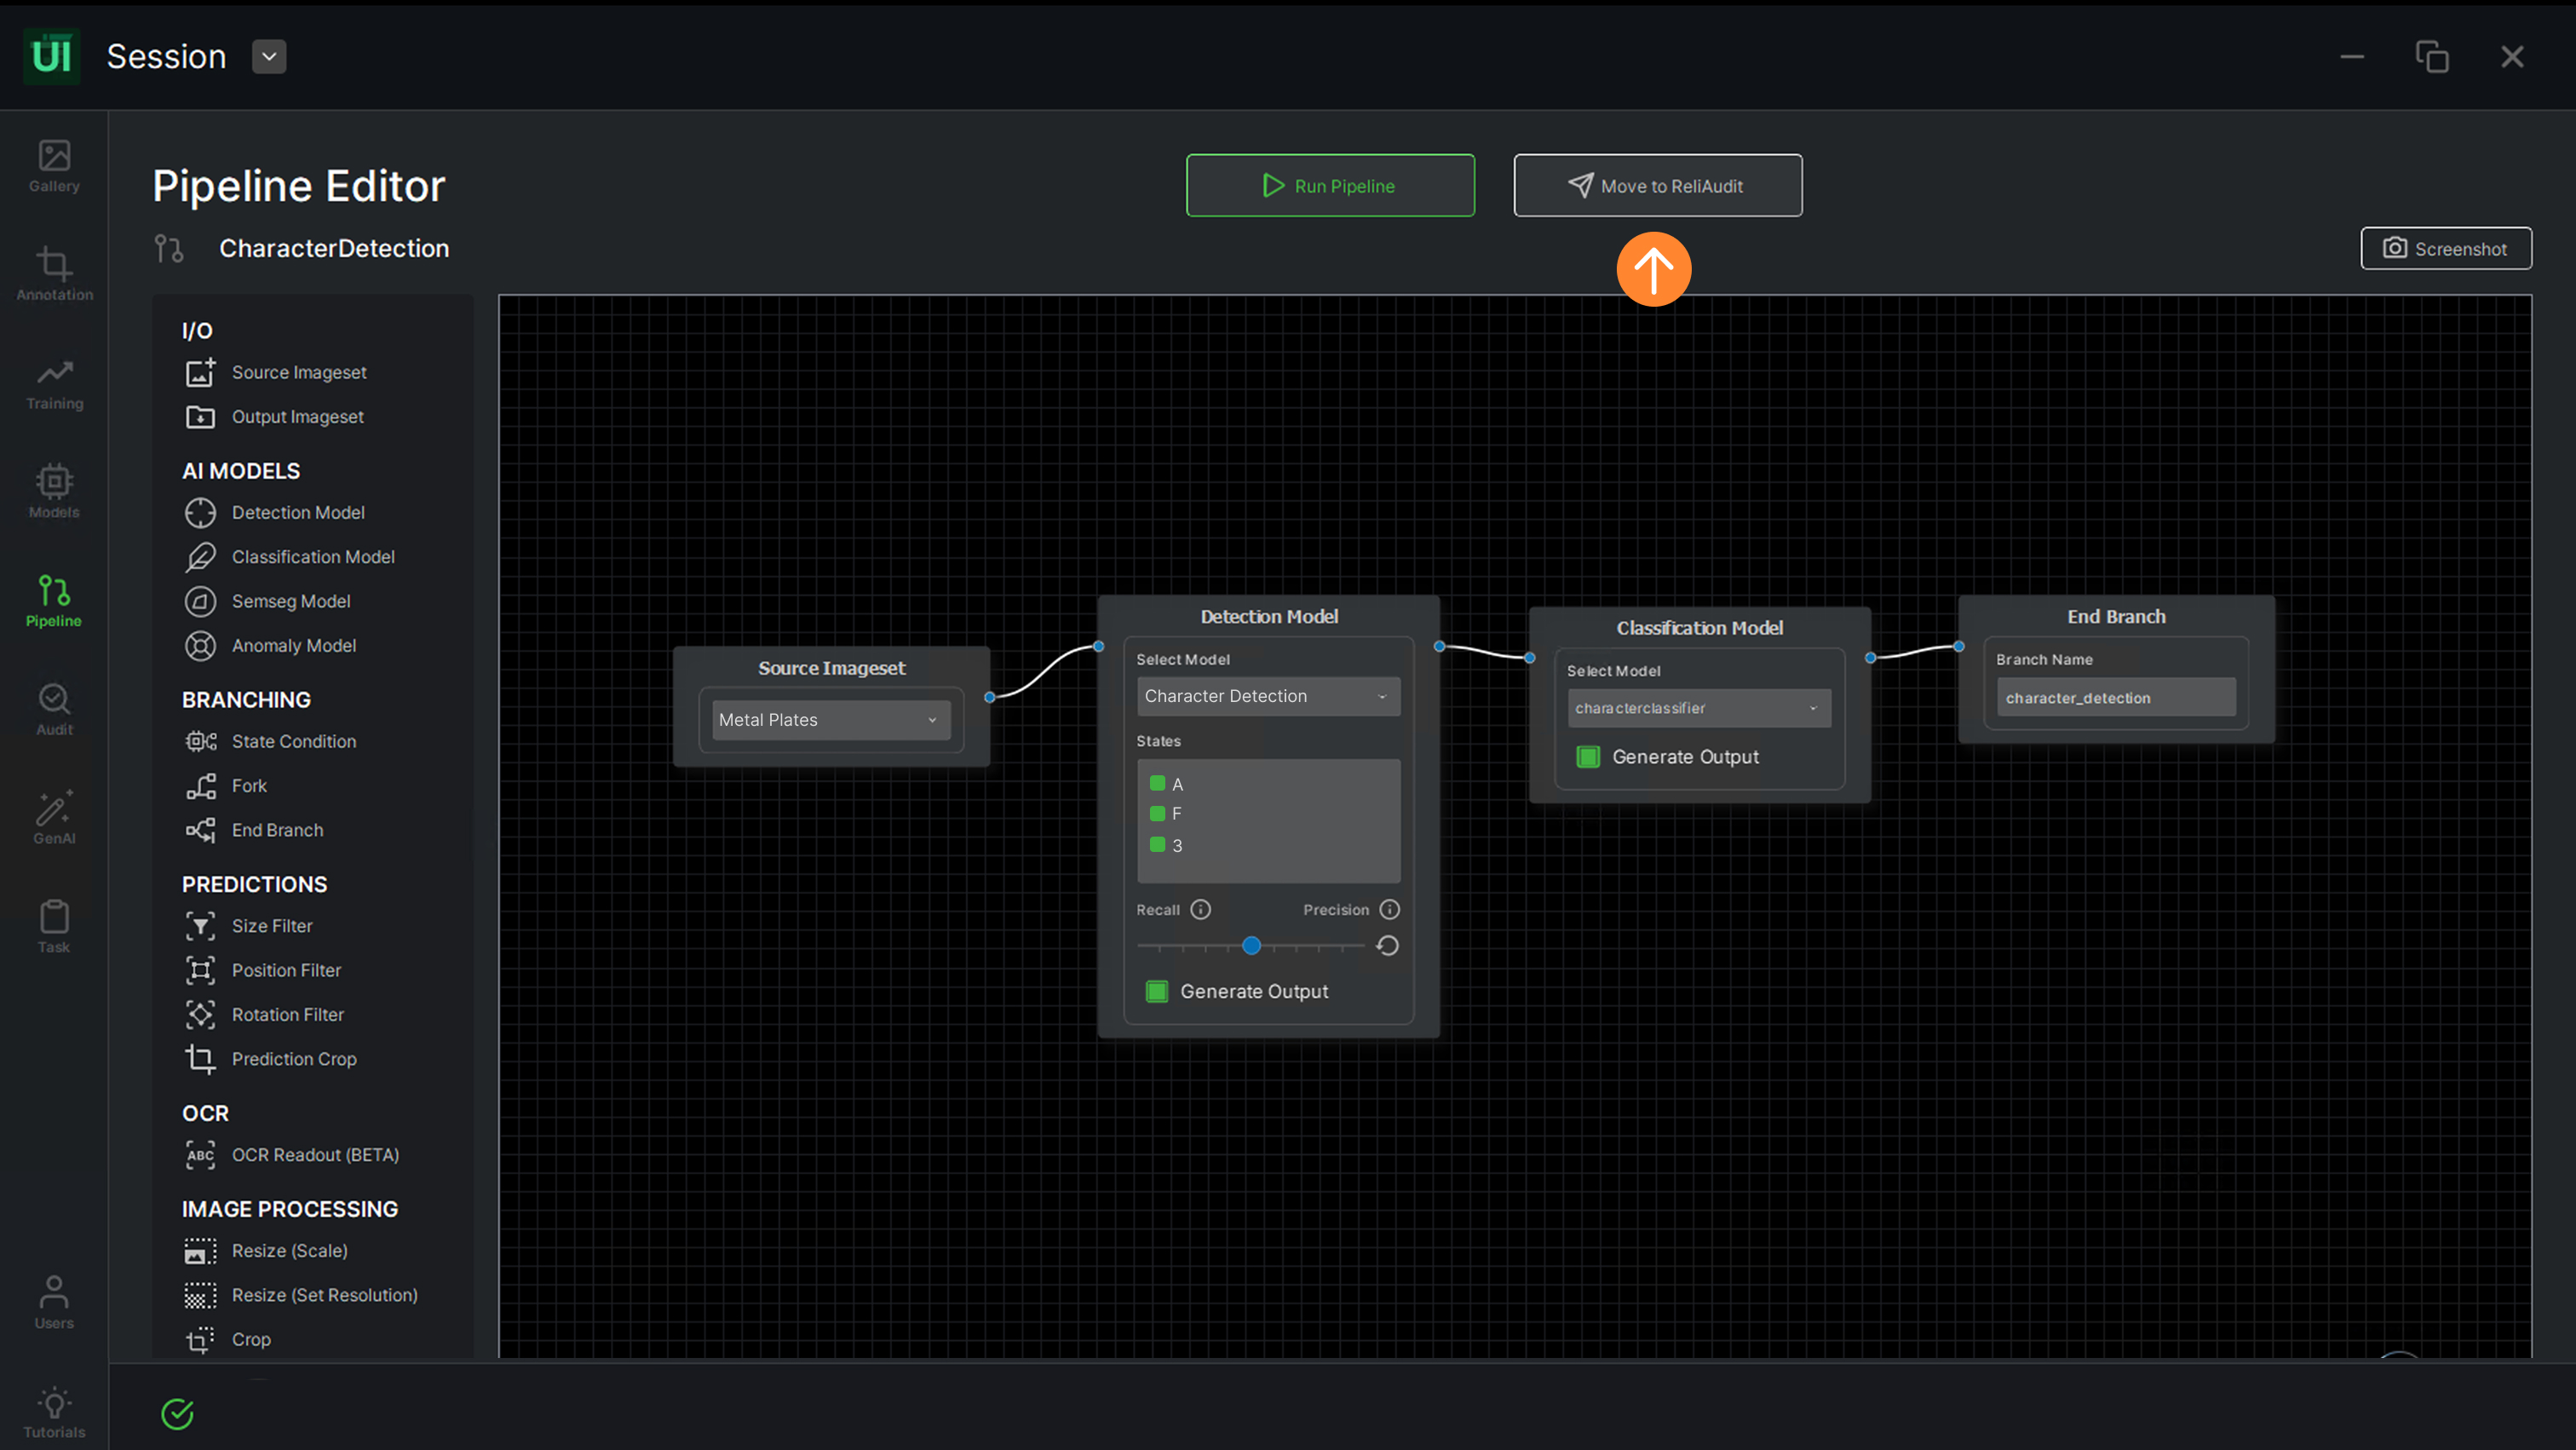Open the Character Detection model dropdown
Image resolution: width=2576 pixels, height=1450 pixels.
[x=1267, y=695]
